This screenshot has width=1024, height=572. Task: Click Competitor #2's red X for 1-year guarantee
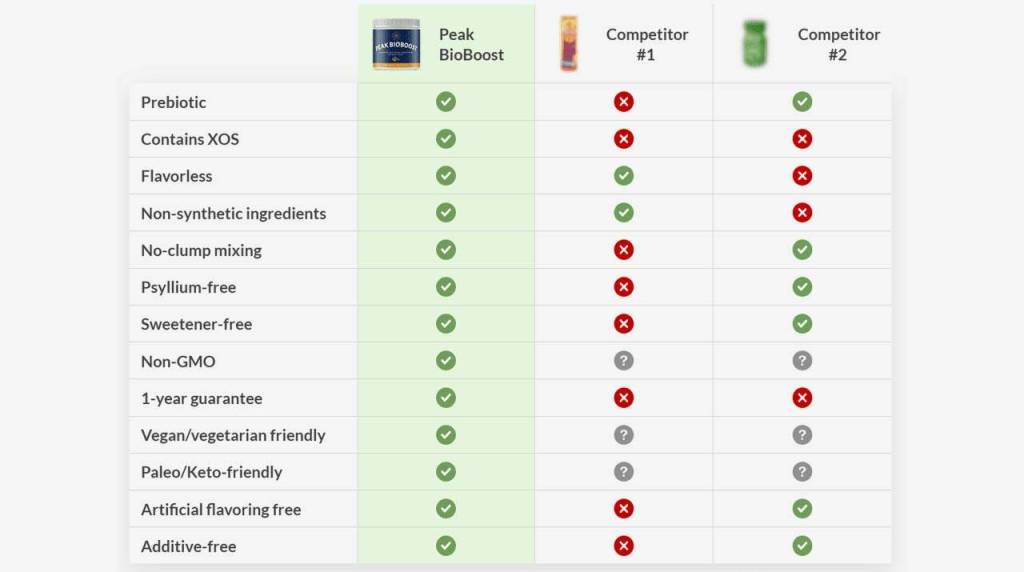click(802, 398)
